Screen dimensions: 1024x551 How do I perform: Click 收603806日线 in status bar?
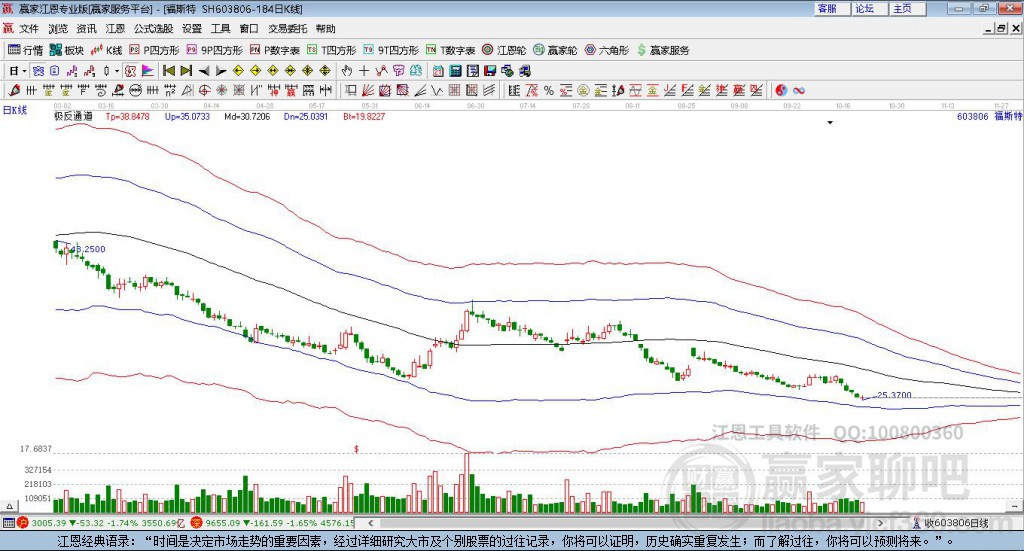[957, 523]
